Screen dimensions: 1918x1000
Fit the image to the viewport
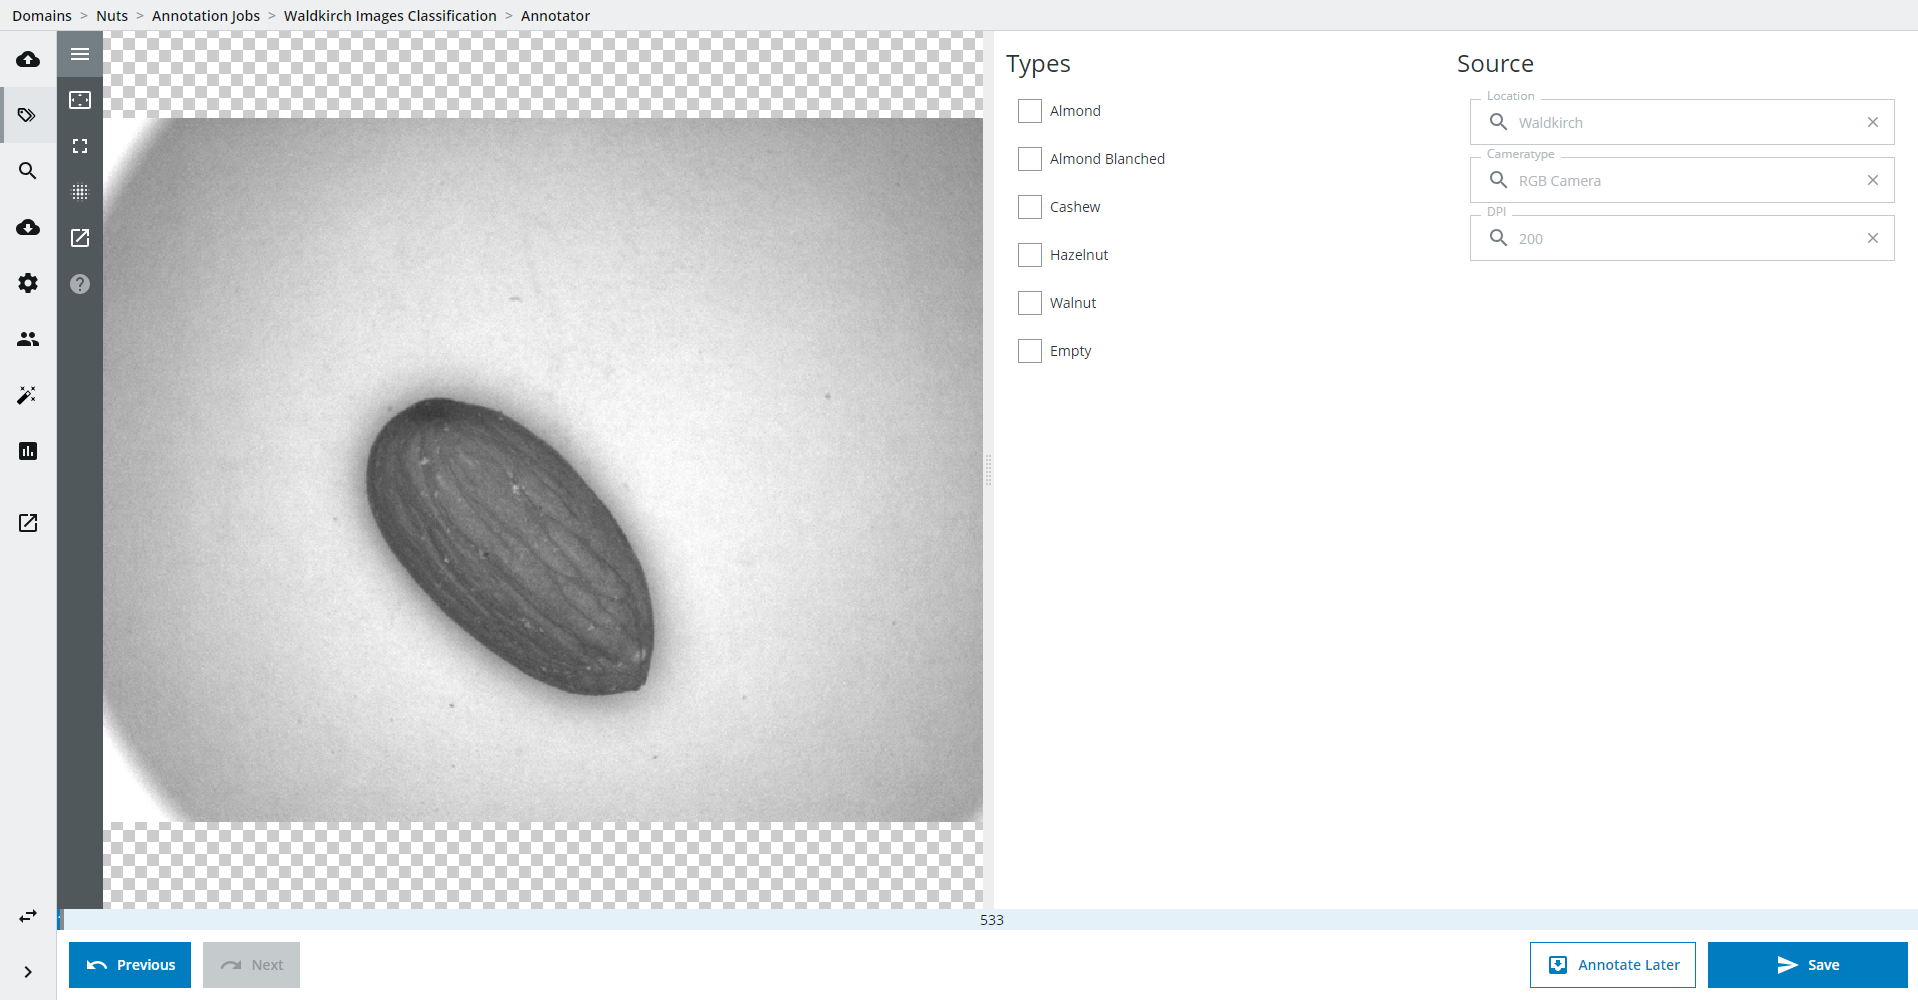point(80,100)
